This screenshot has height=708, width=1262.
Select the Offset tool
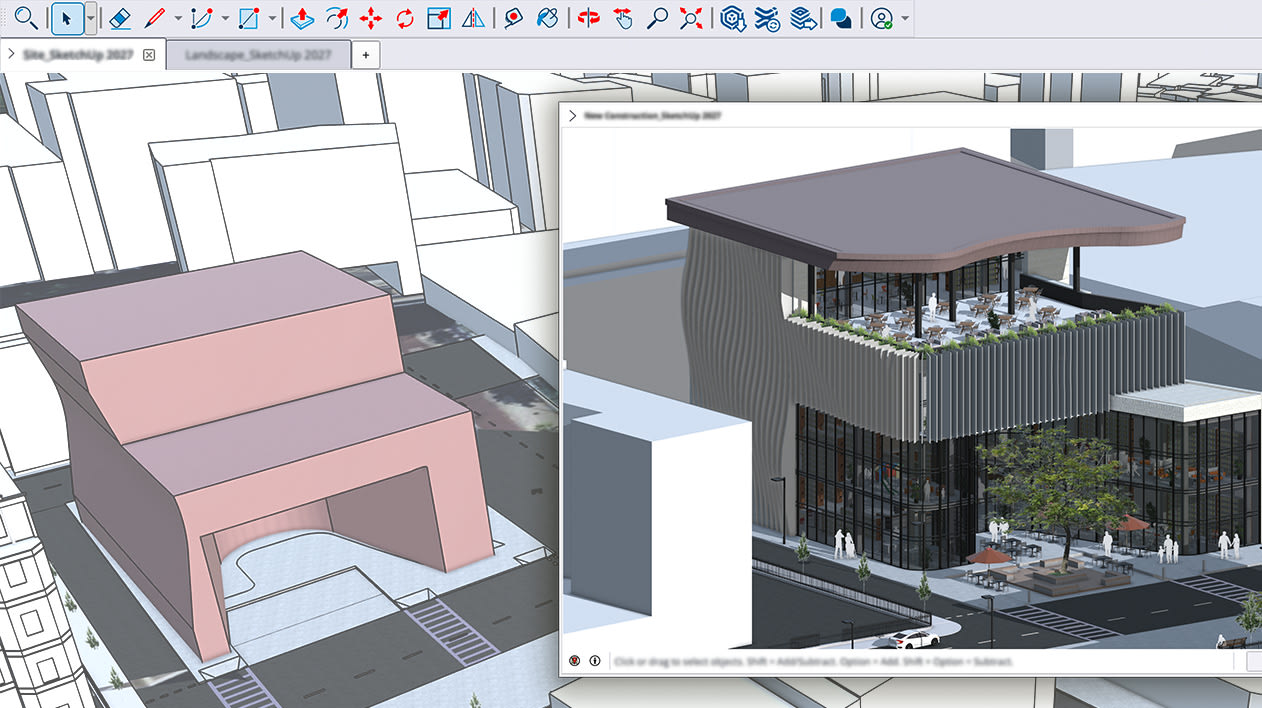337,18
